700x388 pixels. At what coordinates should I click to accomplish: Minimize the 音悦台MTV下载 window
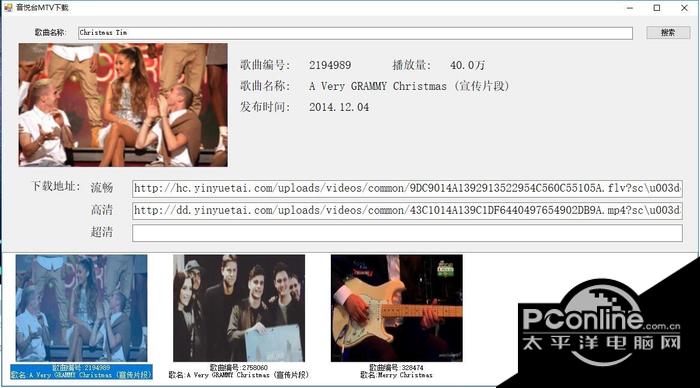click(x=630, y=8)
